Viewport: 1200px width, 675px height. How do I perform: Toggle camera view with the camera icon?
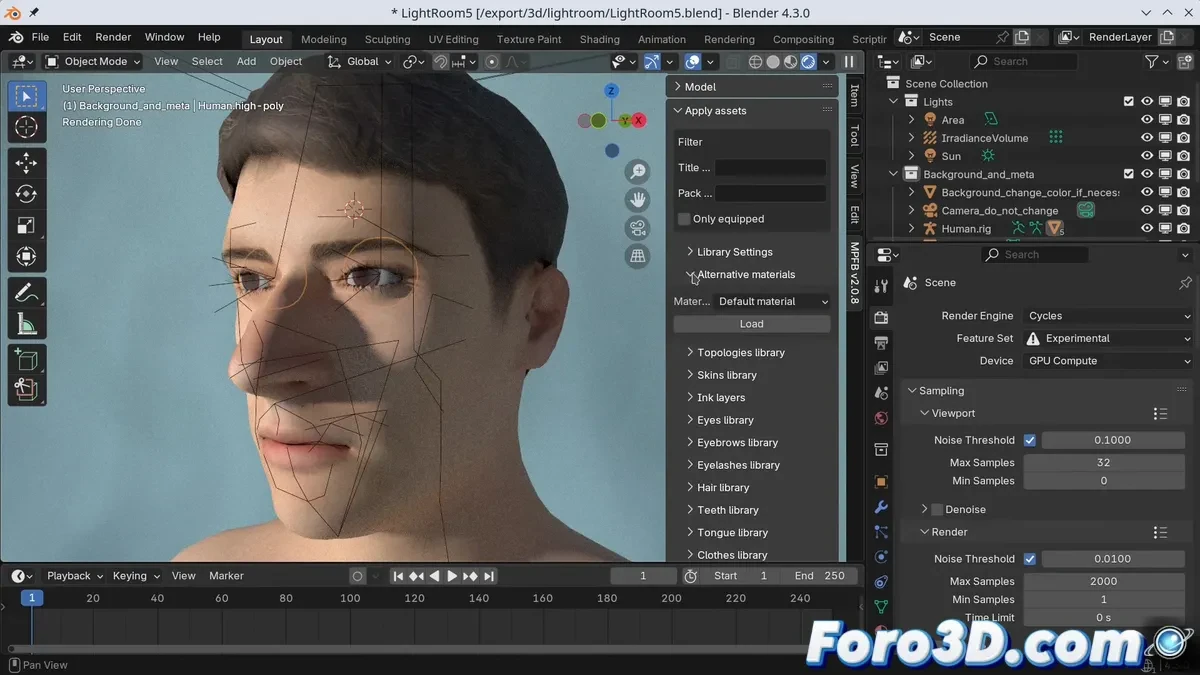(638, 228)
